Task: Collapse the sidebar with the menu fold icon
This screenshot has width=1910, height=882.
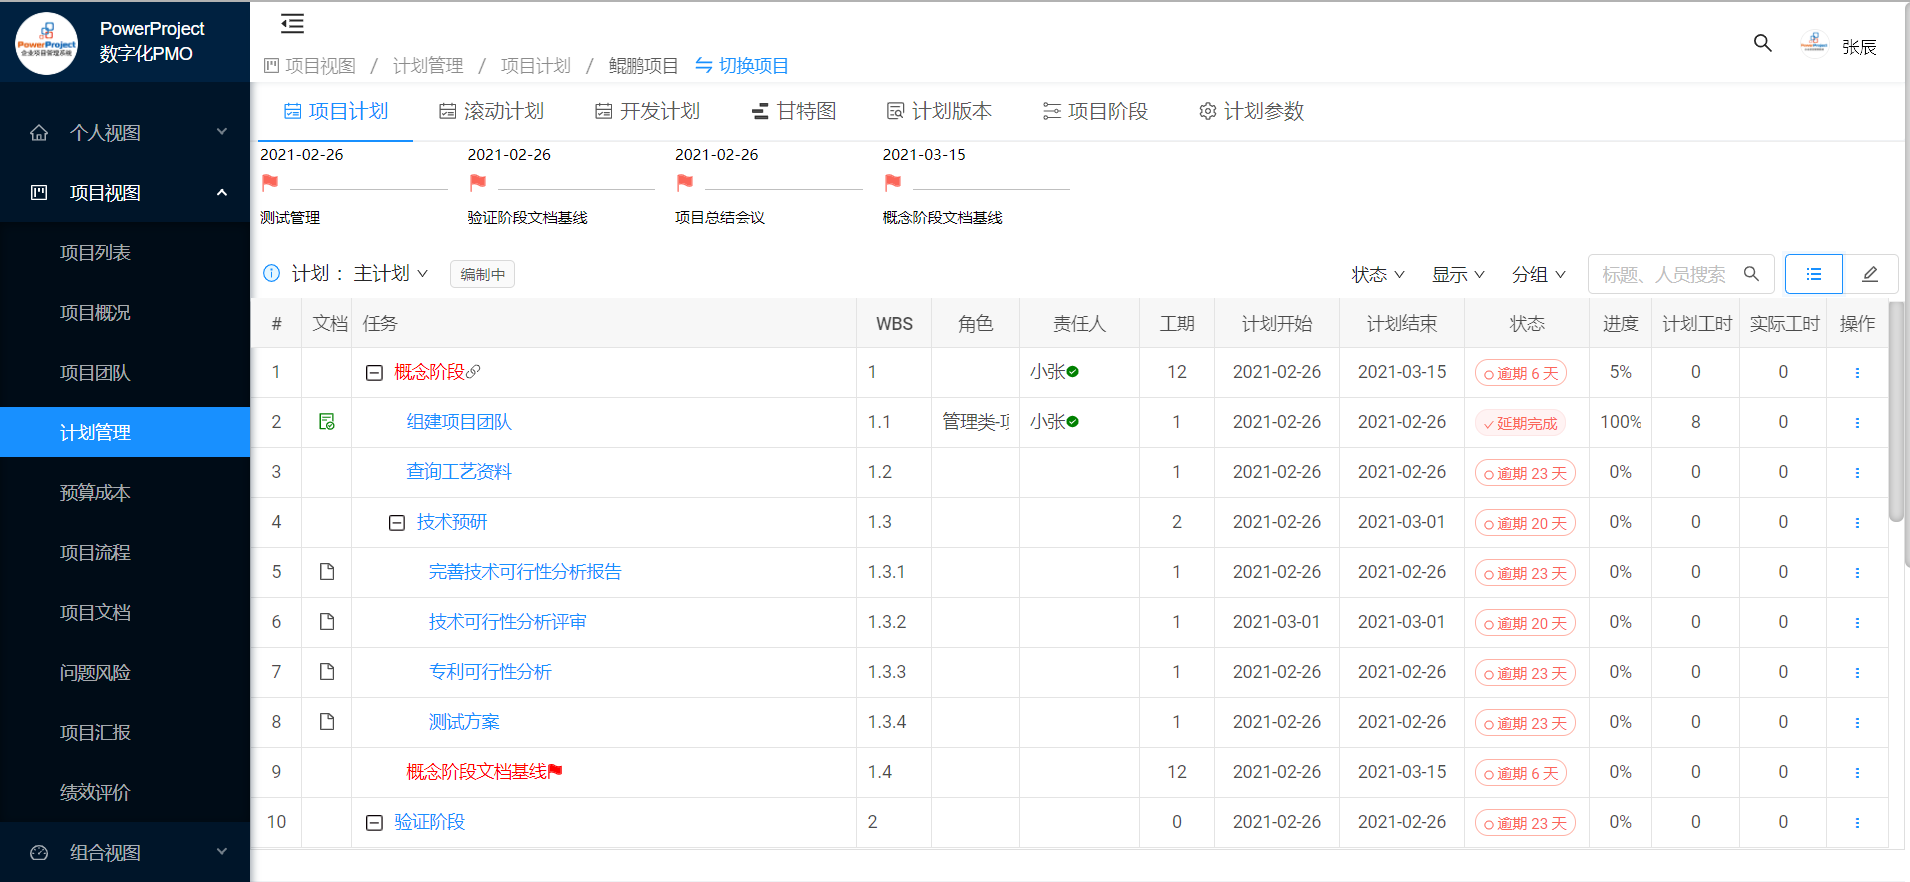Action: click(x=292, y=24)
